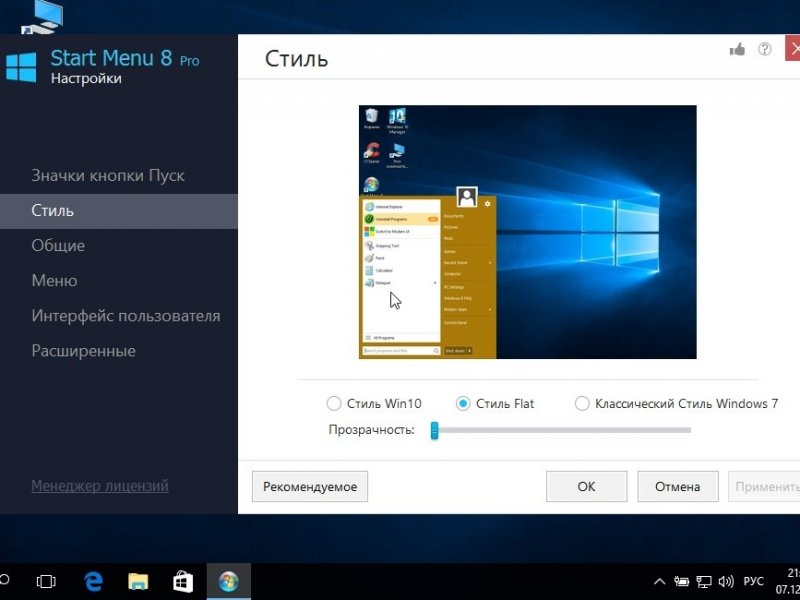Click the Стиль page heading
This screenshot has height=600, width=800.
(296, 59)
